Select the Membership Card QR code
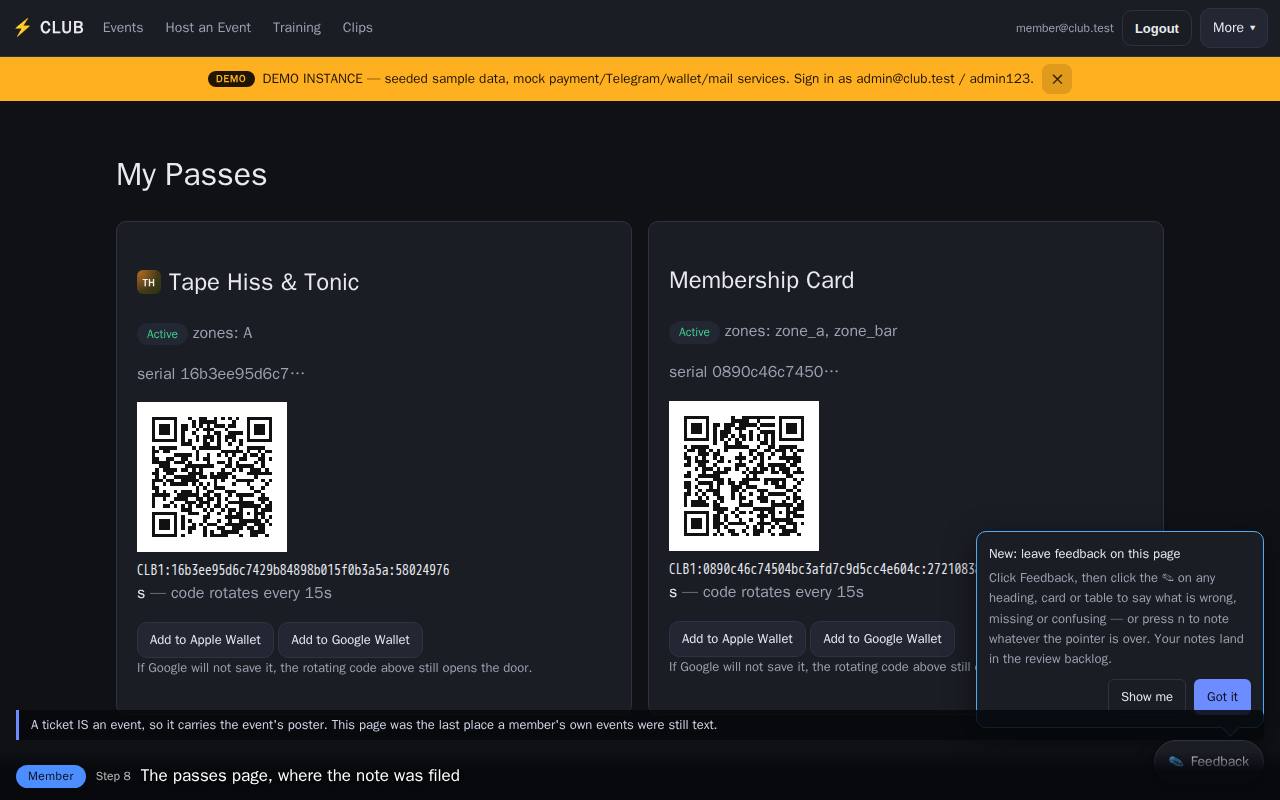 [x=744, y=476]
